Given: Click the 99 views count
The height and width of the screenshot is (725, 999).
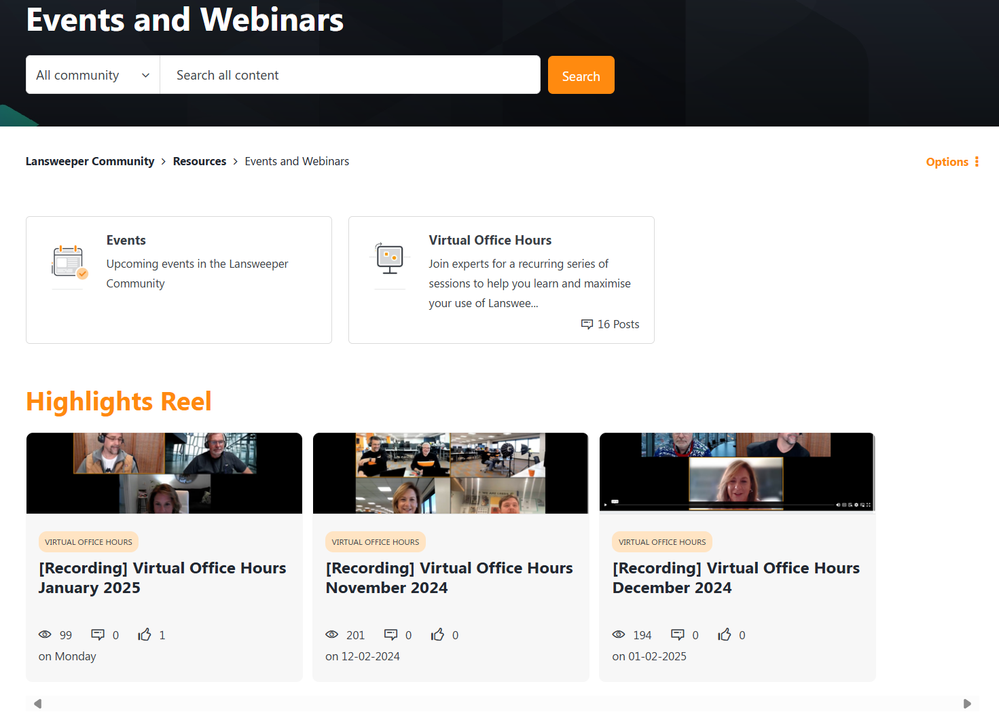Looking at the screenshot, I should click(66, 635).
